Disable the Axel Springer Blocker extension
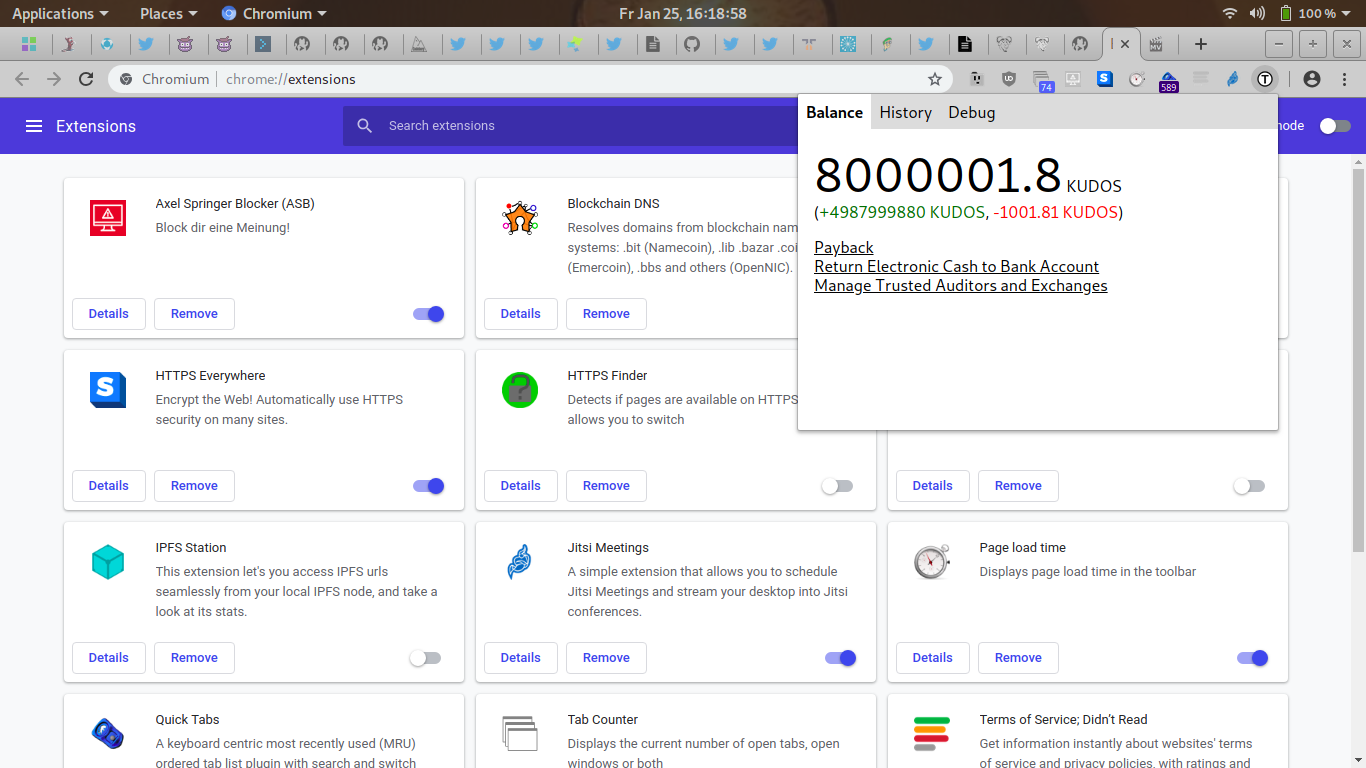Screen dimensions: 1366x768 click(x=428, y=314)
